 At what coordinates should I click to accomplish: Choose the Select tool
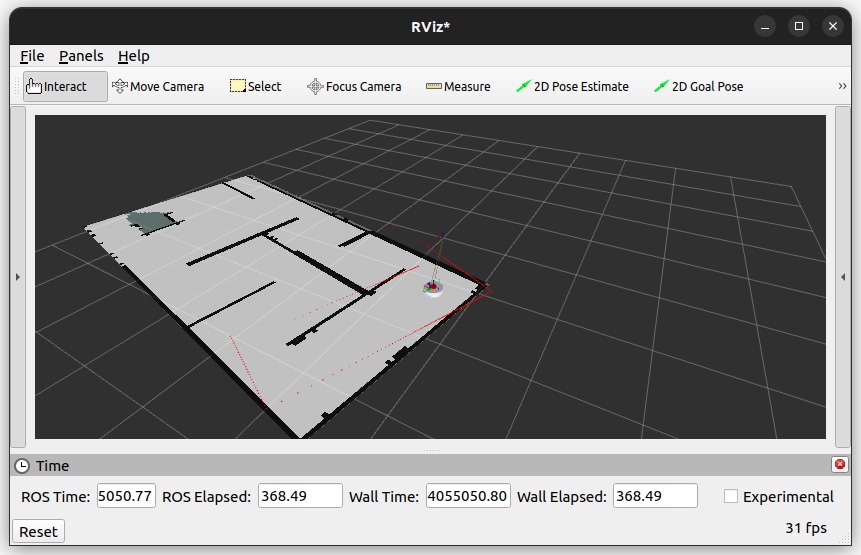click(255, 87)
